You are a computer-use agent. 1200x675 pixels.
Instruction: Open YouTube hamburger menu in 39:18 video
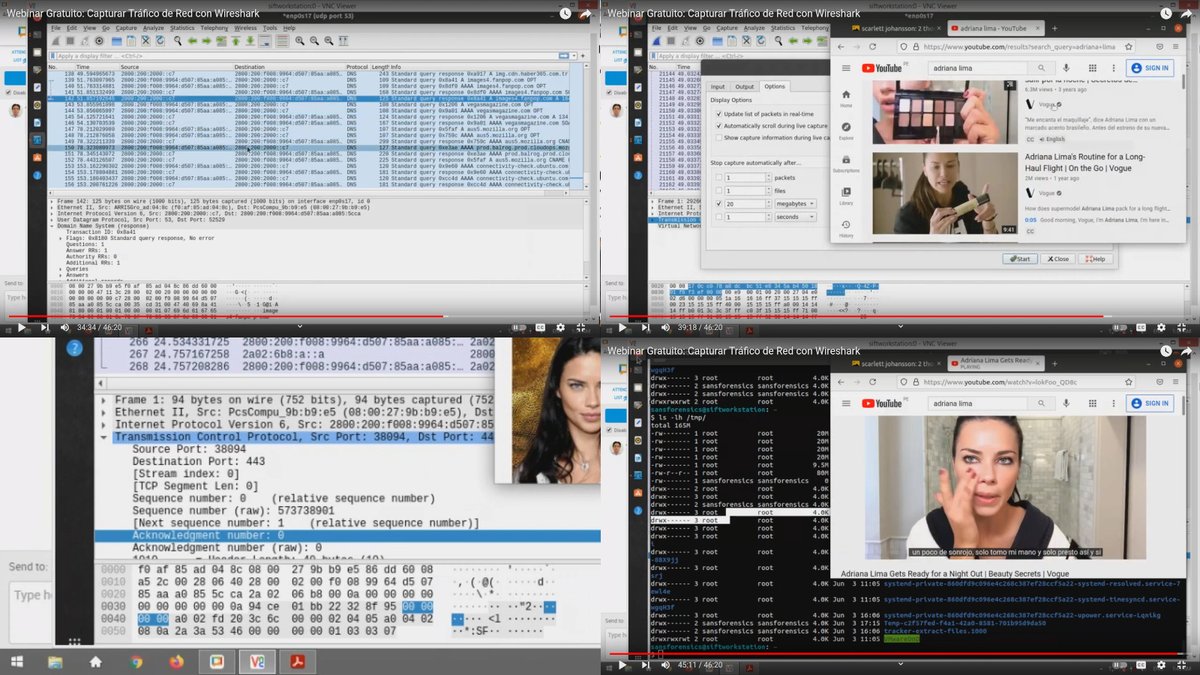pyautogui.click(x=846, y=68)
